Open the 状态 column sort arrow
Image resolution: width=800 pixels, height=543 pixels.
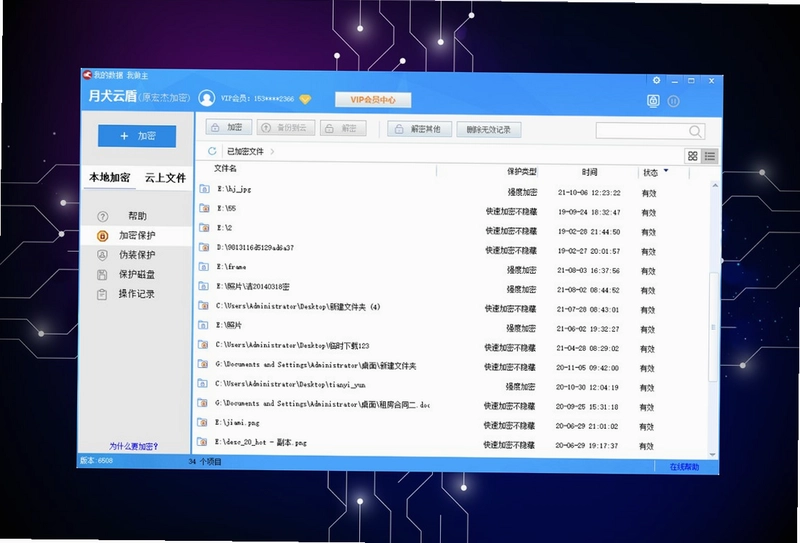666,170
